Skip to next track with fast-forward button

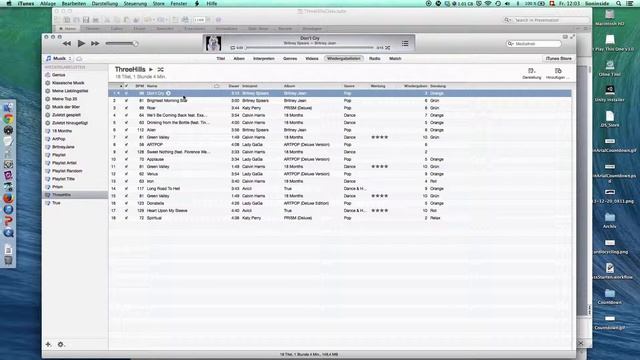click(95, 43)
